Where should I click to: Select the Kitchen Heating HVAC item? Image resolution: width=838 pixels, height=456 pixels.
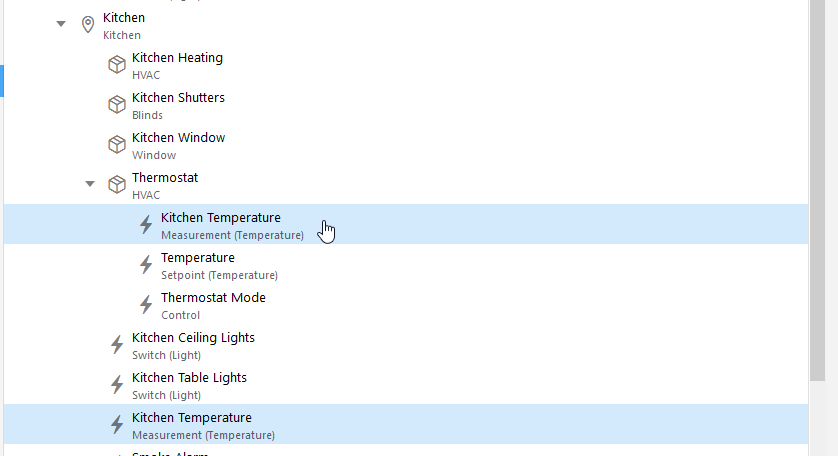tap(177, 65)
